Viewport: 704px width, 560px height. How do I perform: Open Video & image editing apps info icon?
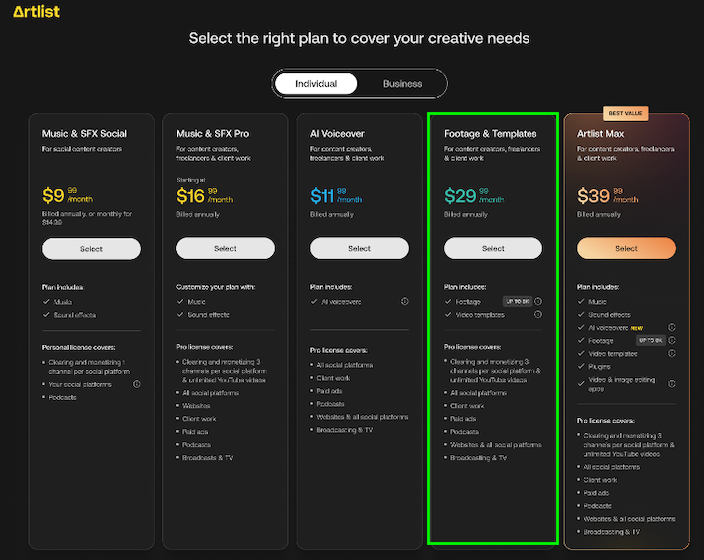tap(672, 384)
